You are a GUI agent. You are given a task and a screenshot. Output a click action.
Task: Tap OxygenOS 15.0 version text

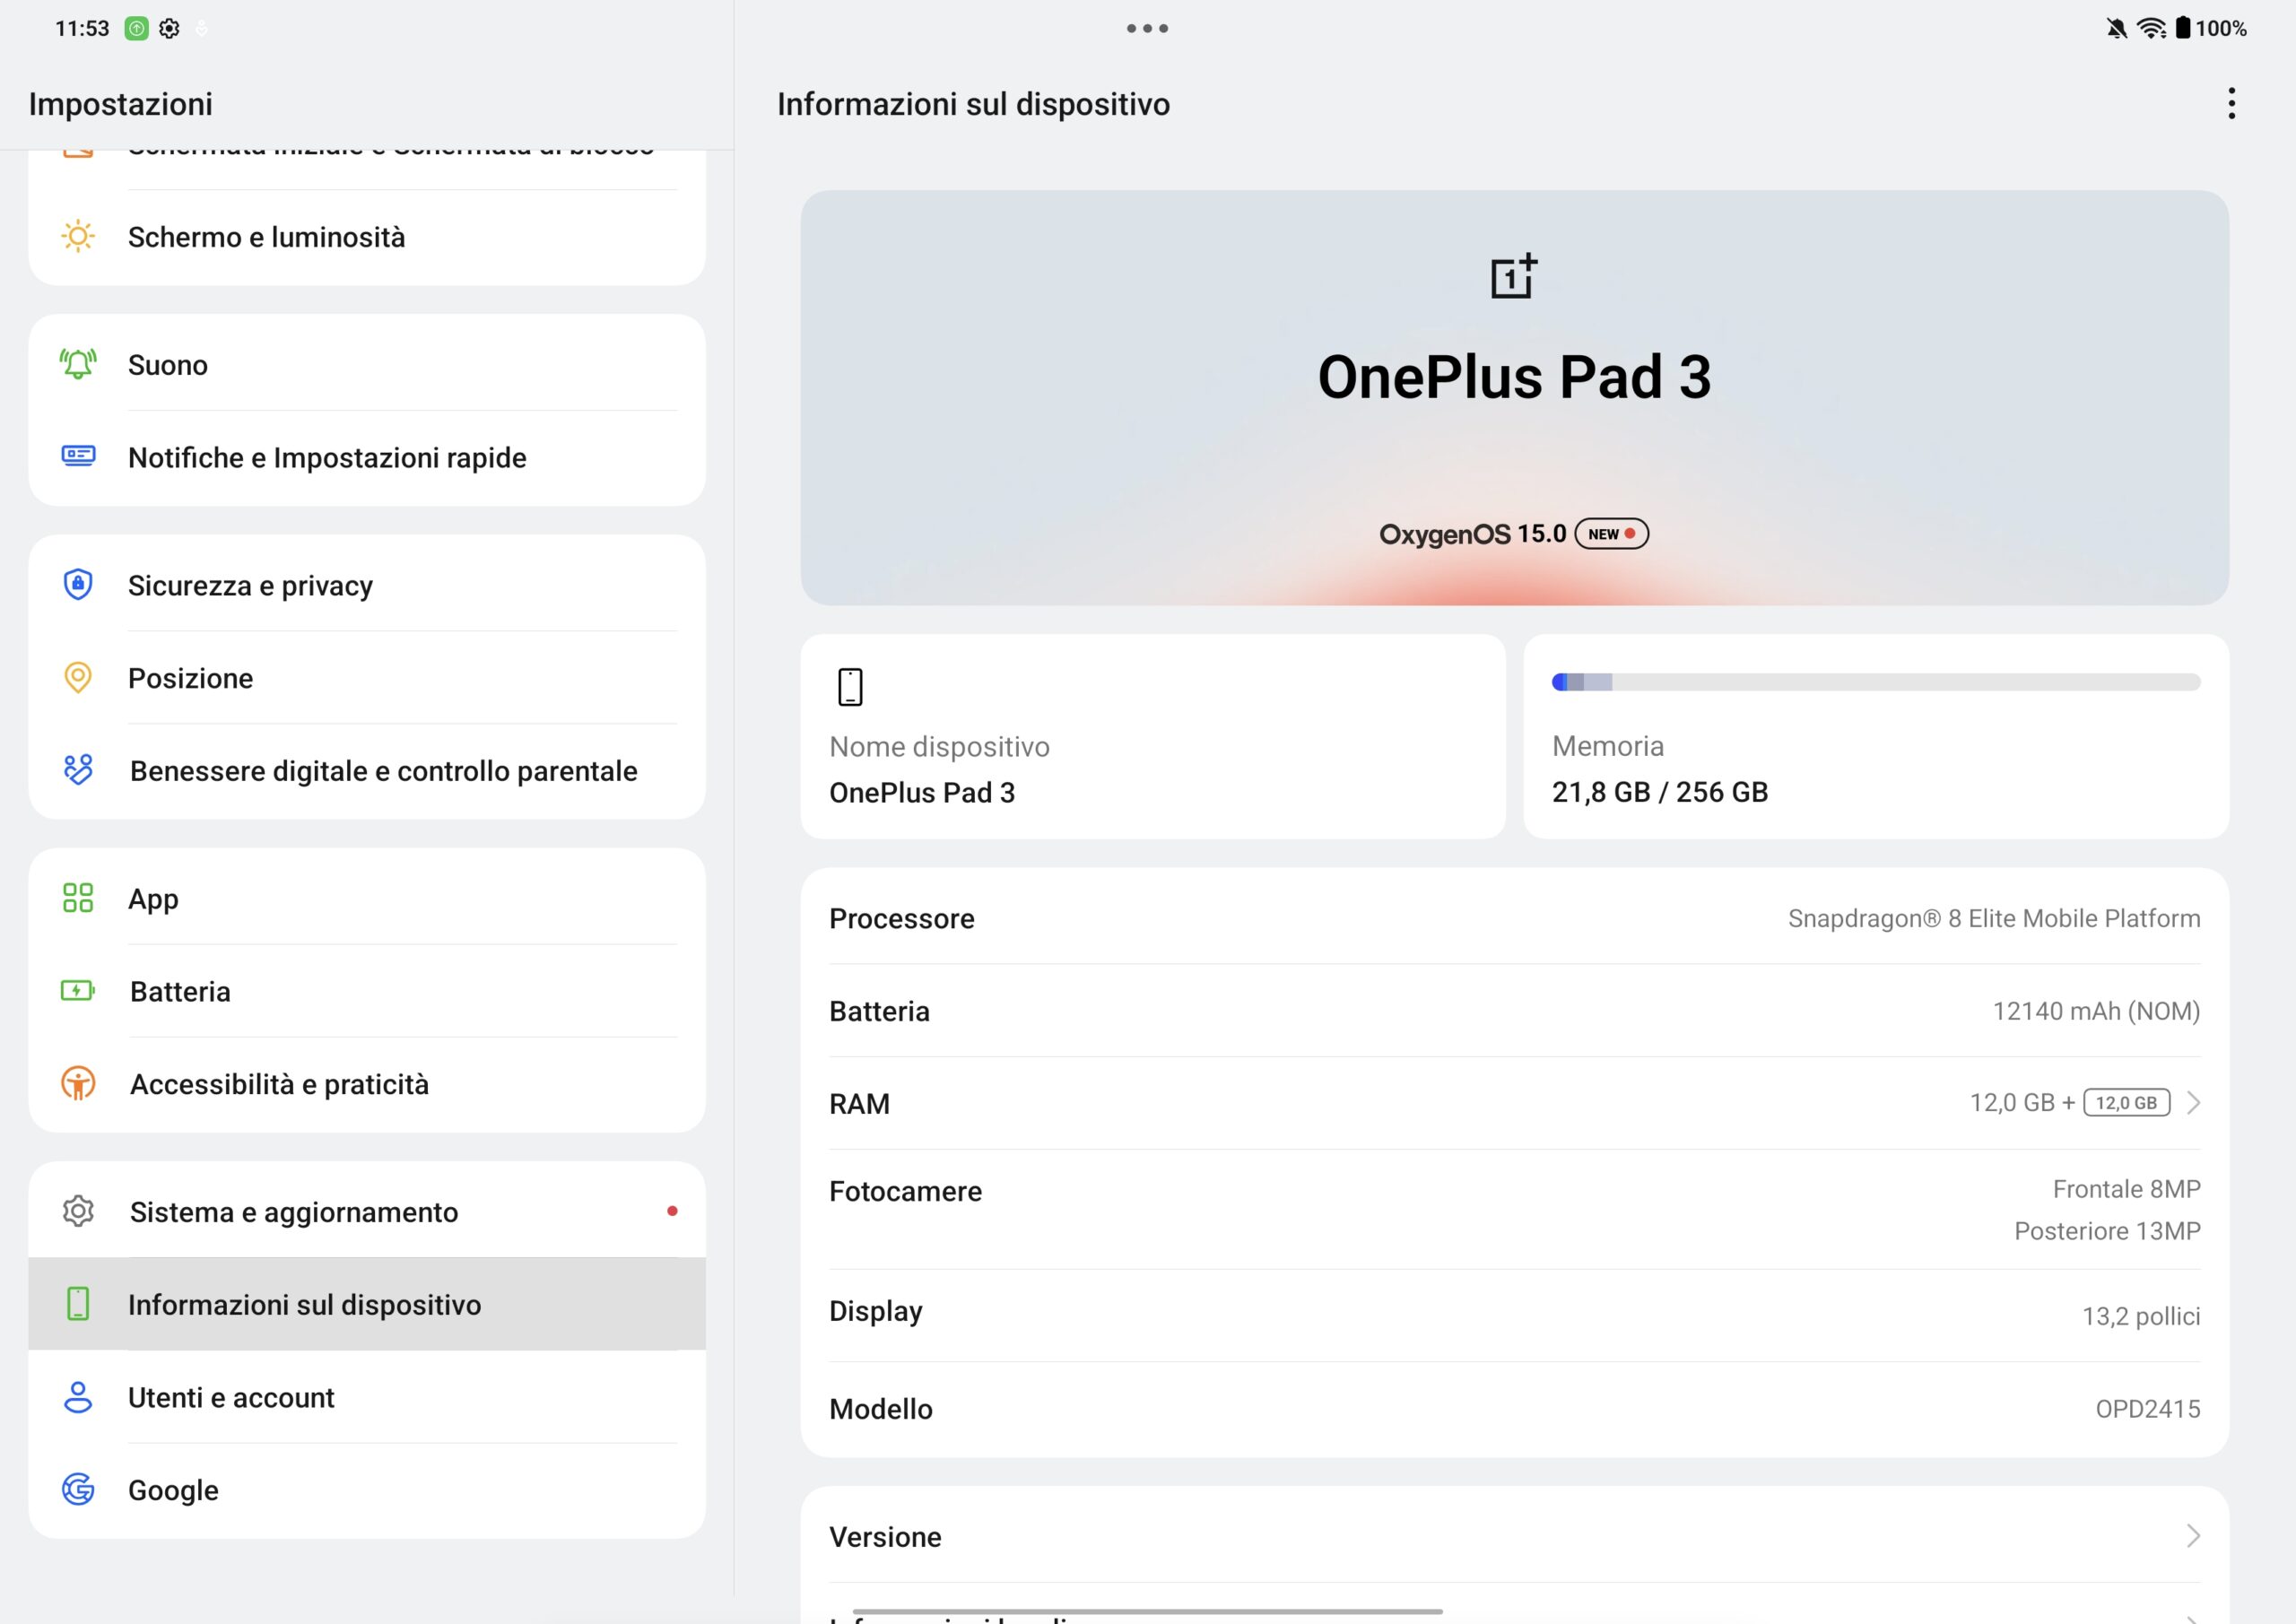point(1472,534)
